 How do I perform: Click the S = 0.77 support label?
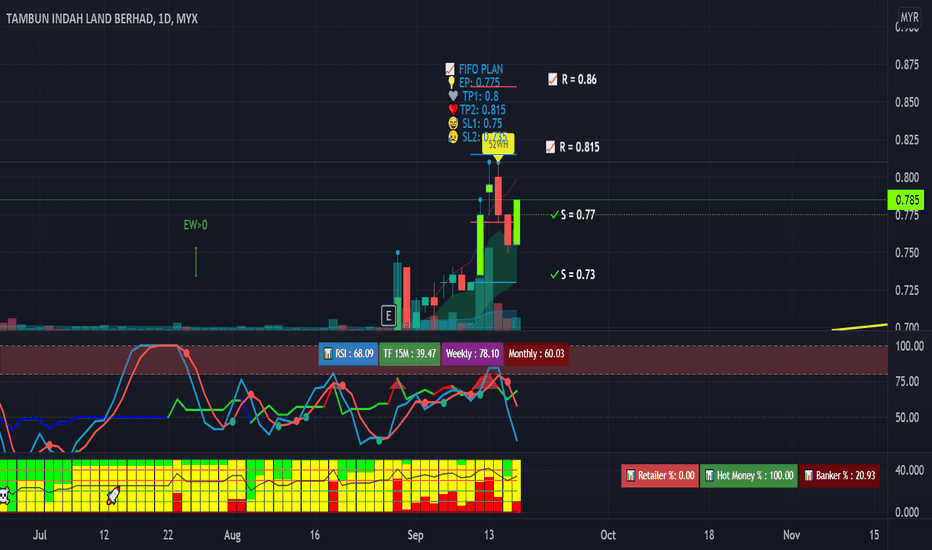click(x=578, y=215)
